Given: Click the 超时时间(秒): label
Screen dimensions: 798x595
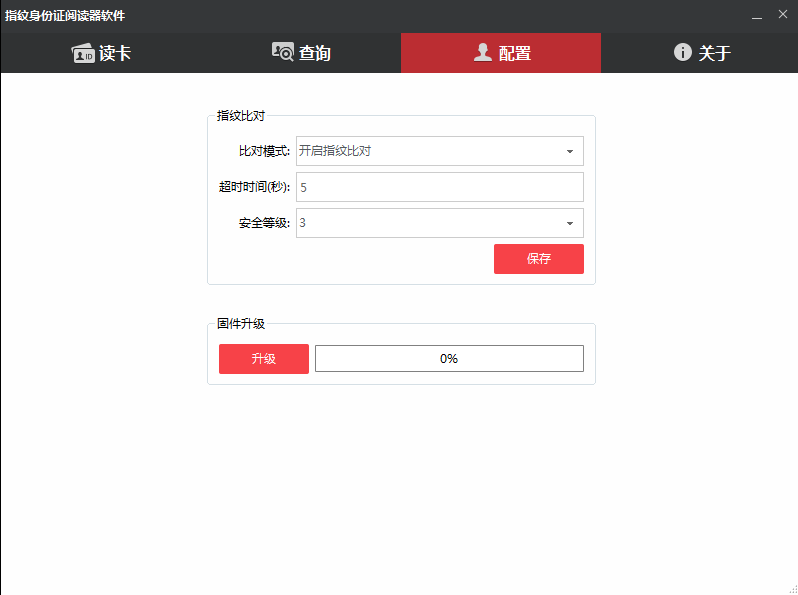Looking at the screenshot, I should coord(254,187).
